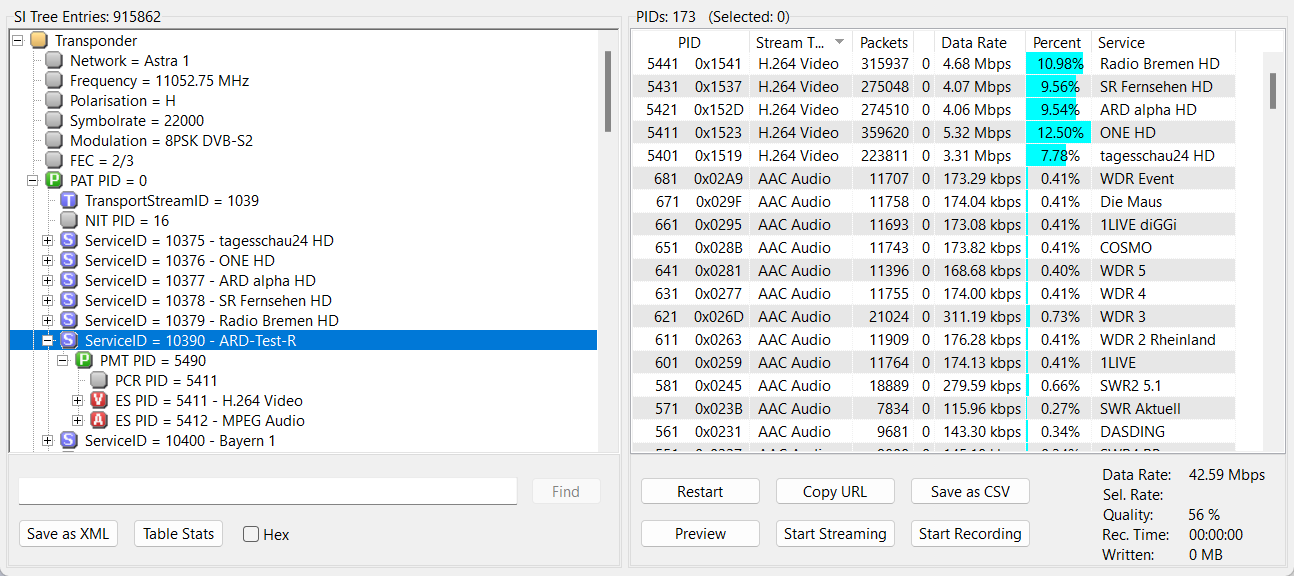Click the PCR PID 5411 gray icon
This screenshot has height=576, width=1294.
click(x=99, y=381)
